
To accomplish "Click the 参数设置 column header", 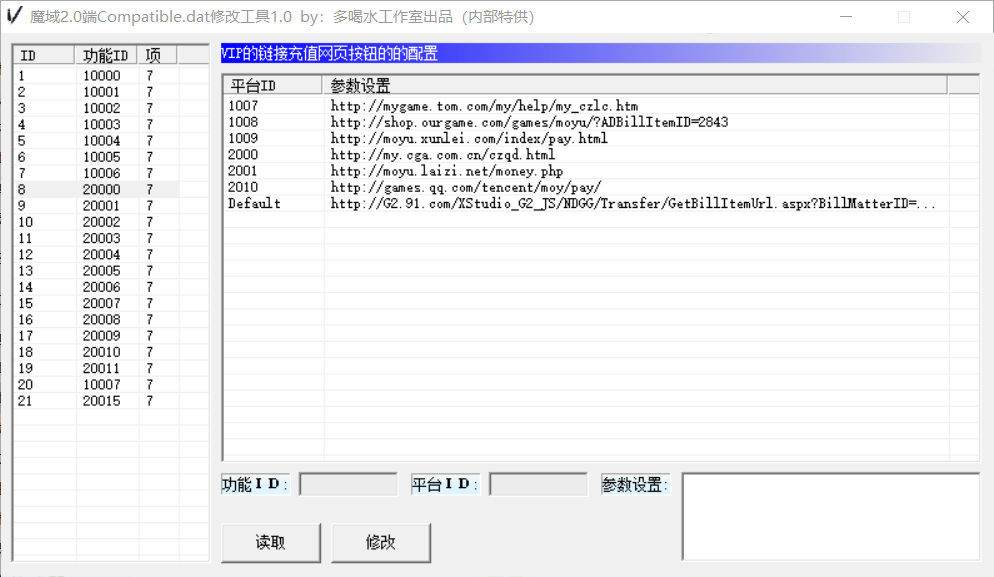I will click(x=635, y=85).
